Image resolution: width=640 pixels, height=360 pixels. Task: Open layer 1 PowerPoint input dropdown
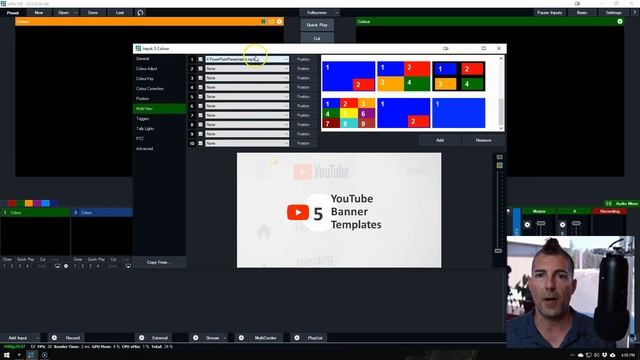[x=247, y=59]
